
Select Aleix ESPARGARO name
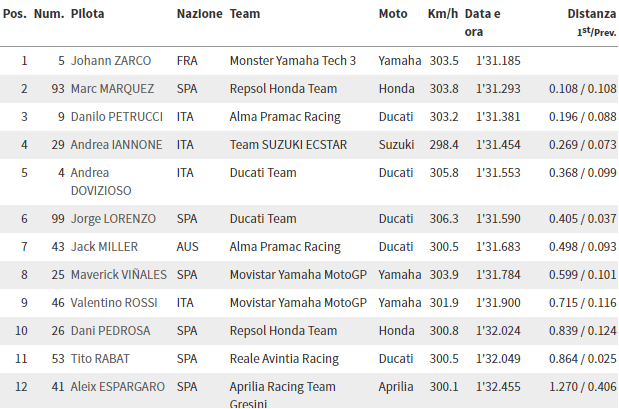pos(117,387)
